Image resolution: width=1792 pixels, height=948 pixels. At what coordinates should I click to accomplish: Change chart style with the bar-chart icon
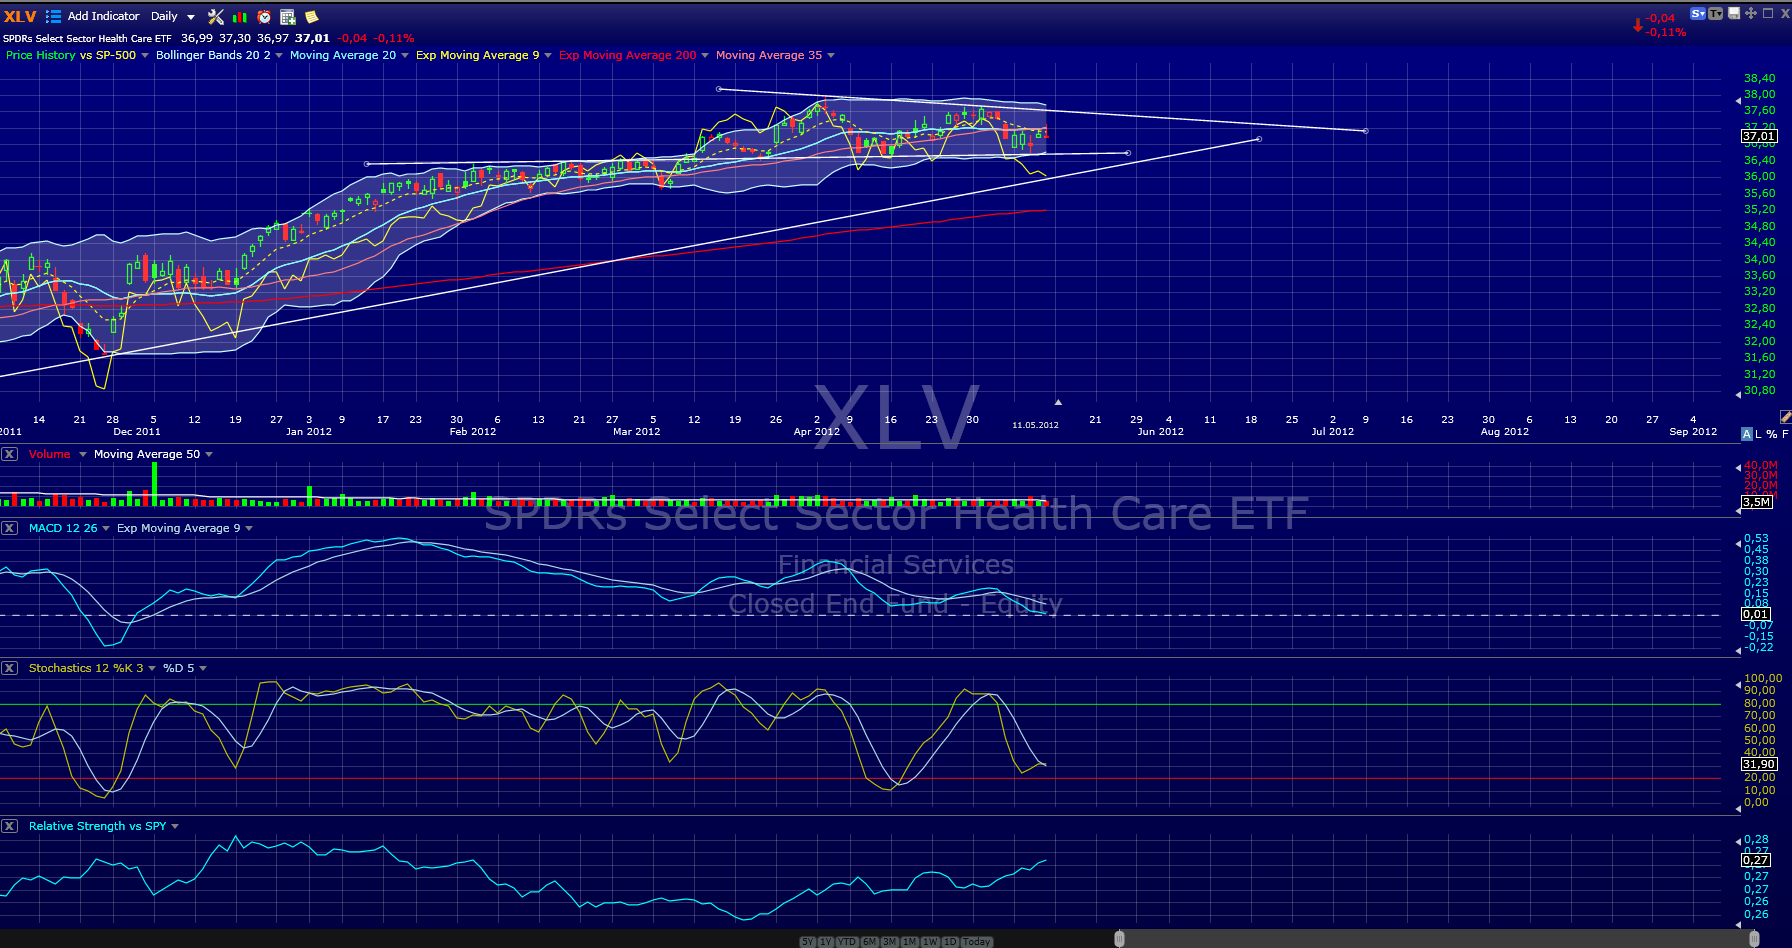[x=240, y=16]
